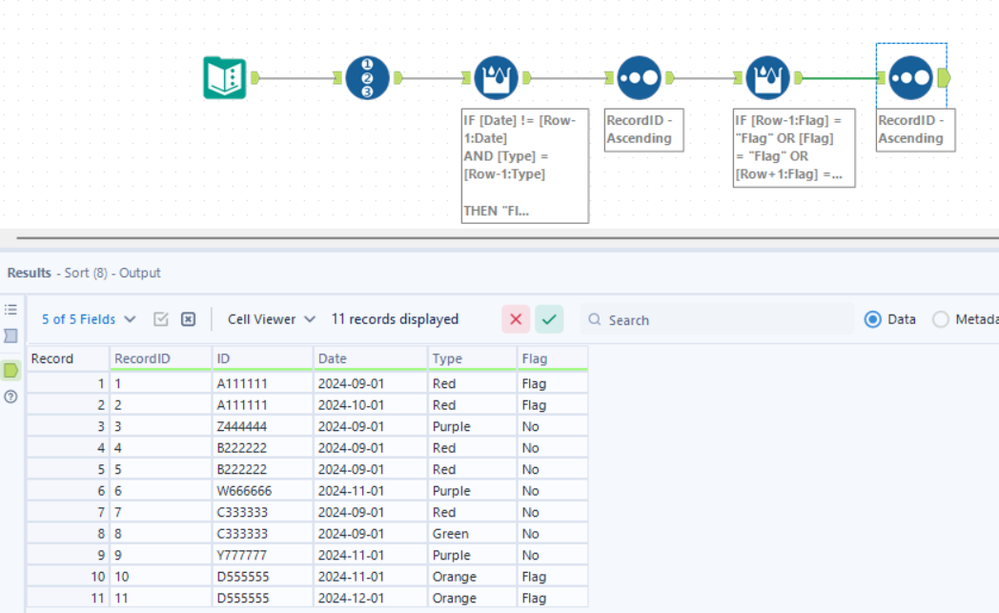Click the red X cancel icon
The image size is (999, 613).
pos(516,319)
